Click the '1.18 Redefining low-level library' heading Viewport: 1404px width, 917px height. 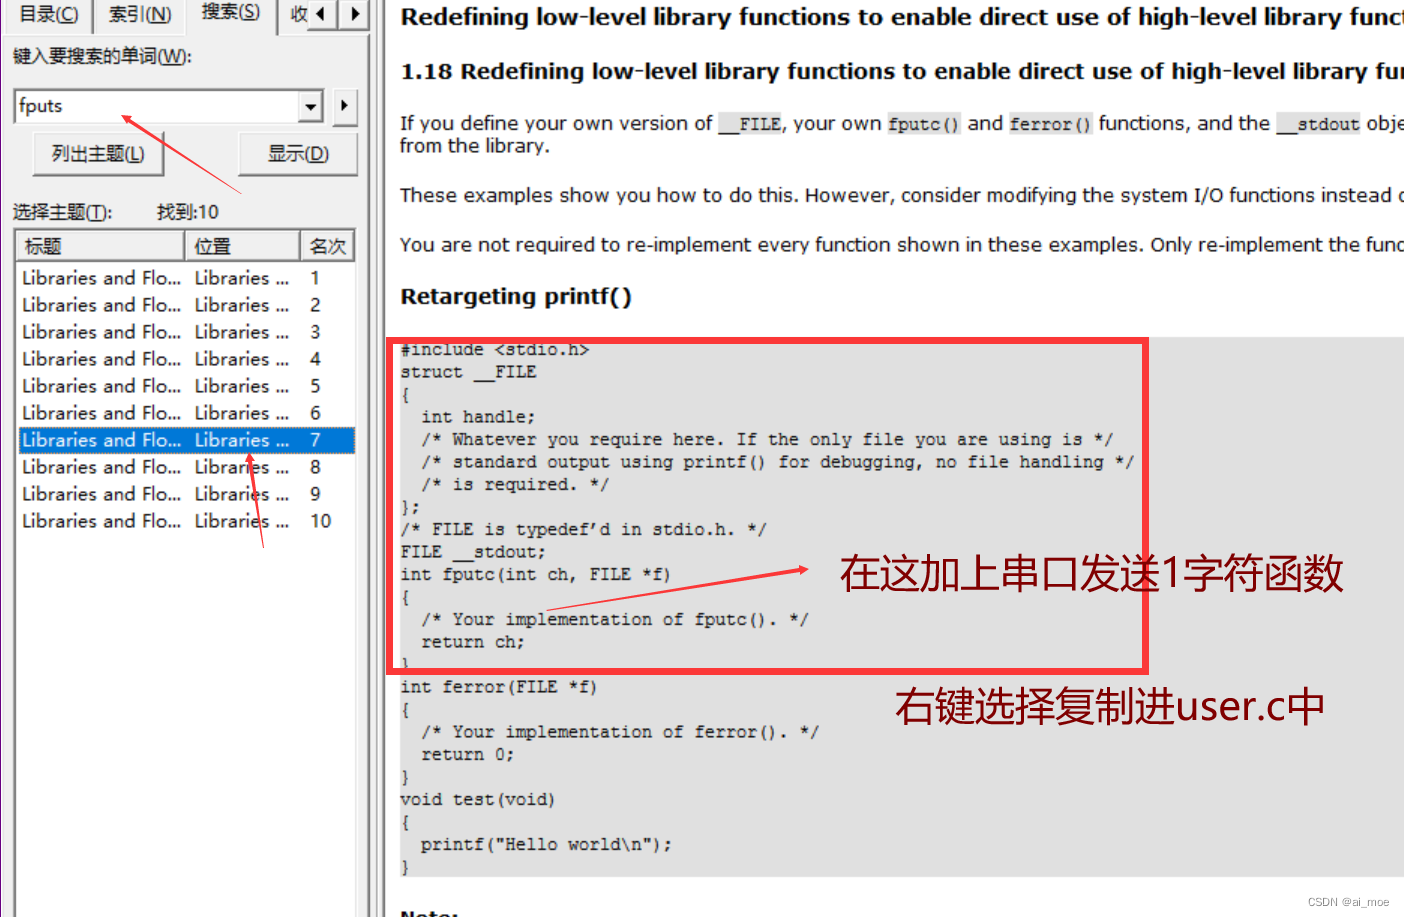coord(902,71)
